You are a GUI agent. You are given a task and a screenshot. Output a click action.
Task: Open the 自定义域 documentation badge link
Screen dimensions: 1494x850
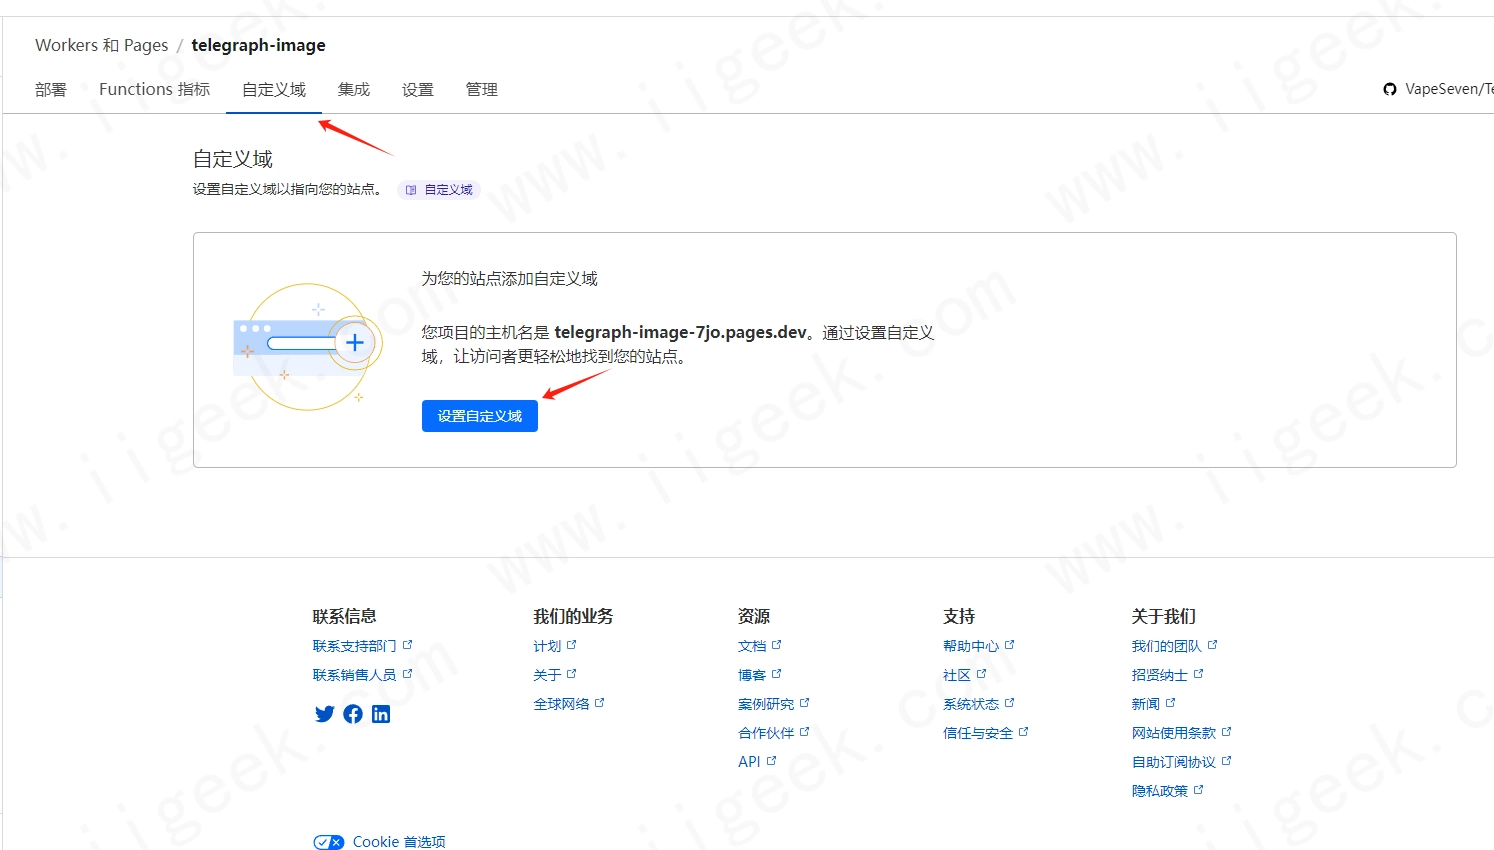(x=439, y=190)
